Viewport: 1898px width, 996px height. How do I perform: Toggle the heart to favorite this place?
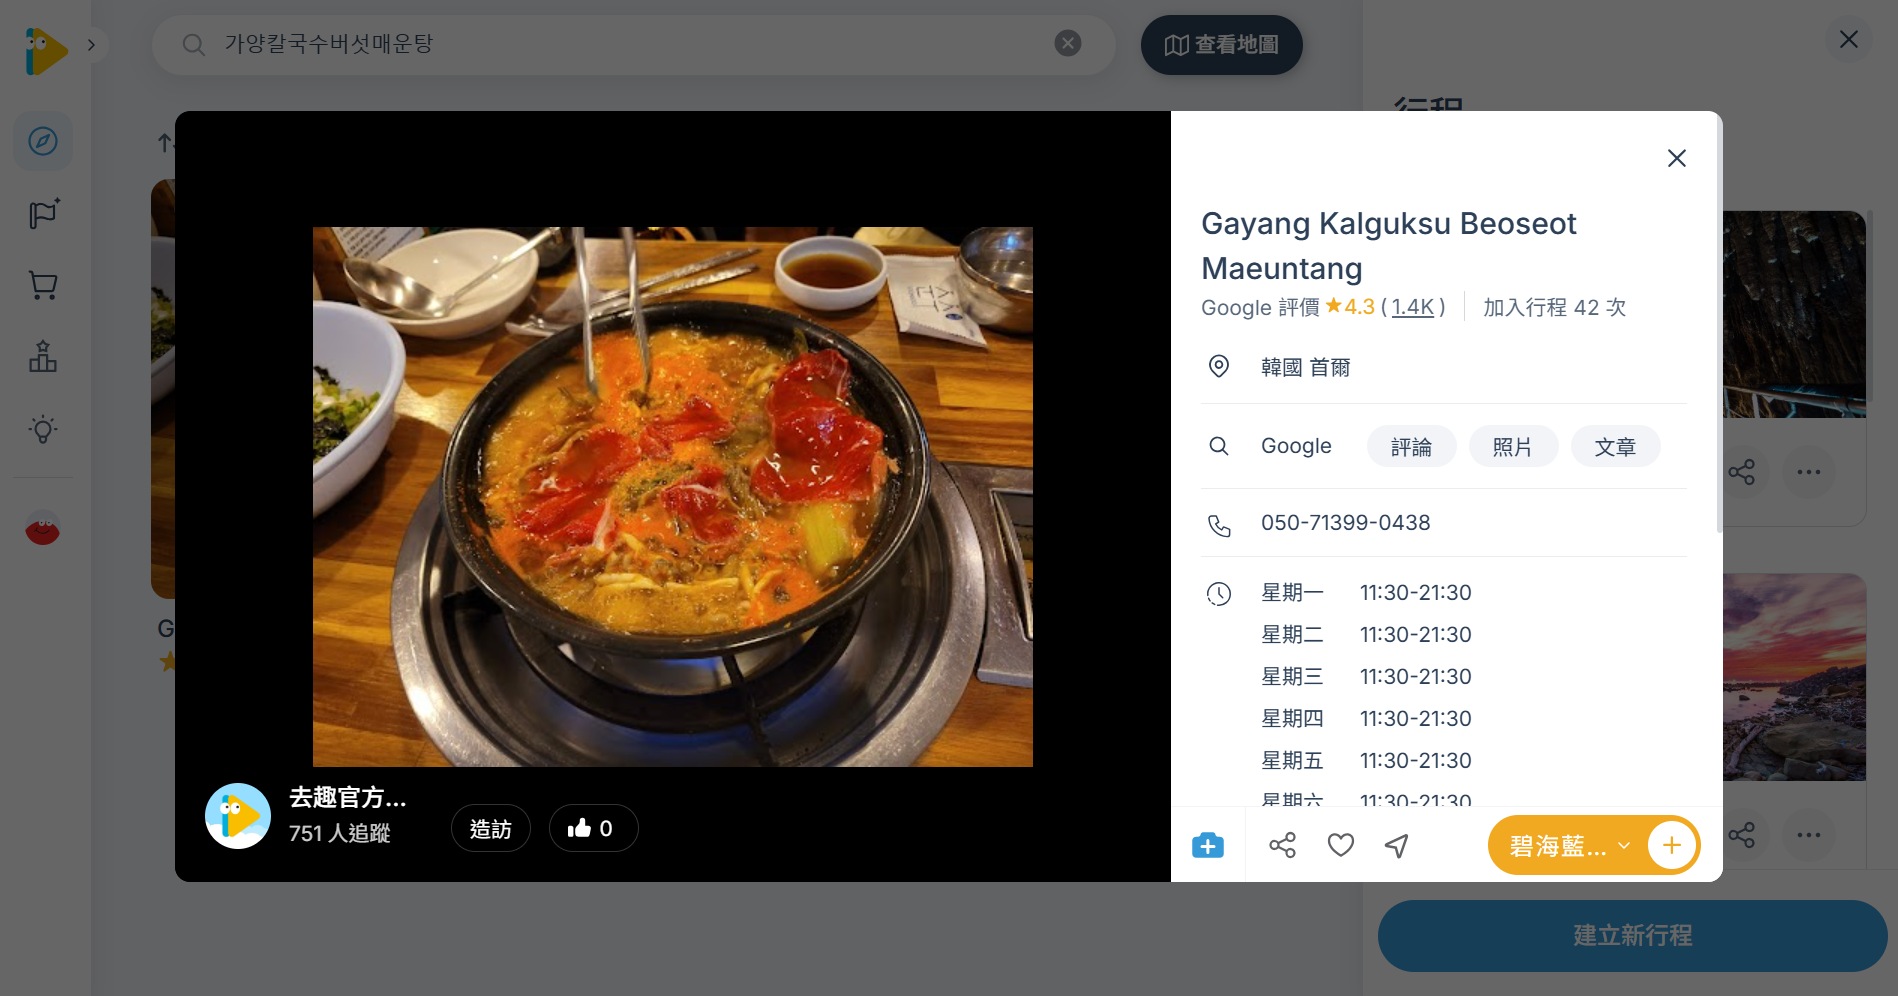1340,845
